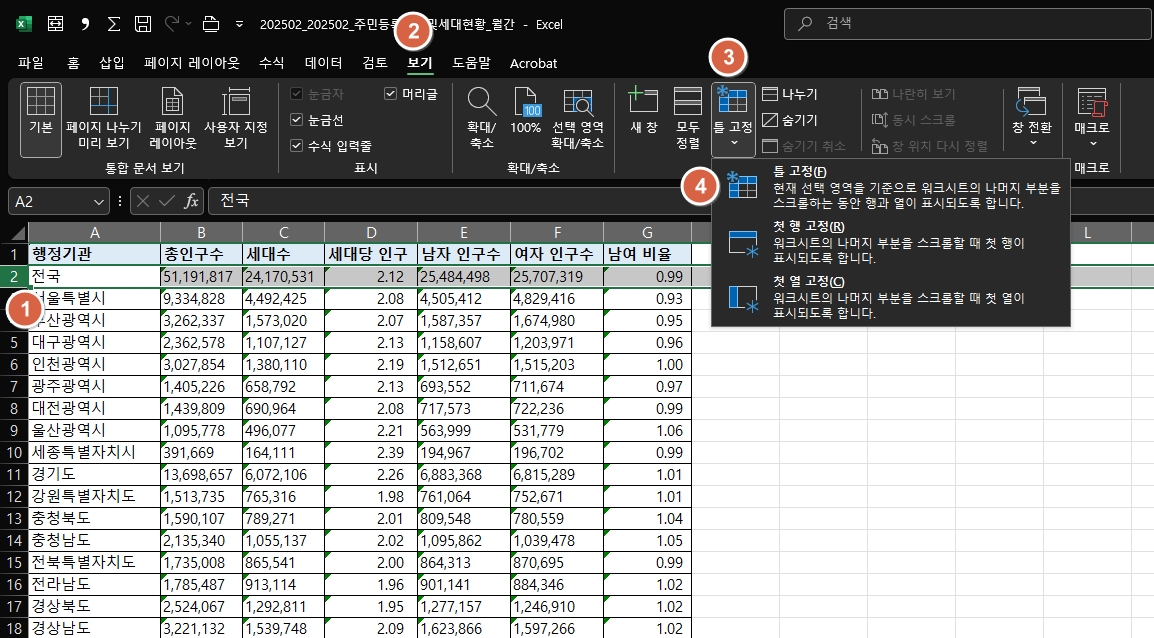Switch to 기본 normal view

40,119
